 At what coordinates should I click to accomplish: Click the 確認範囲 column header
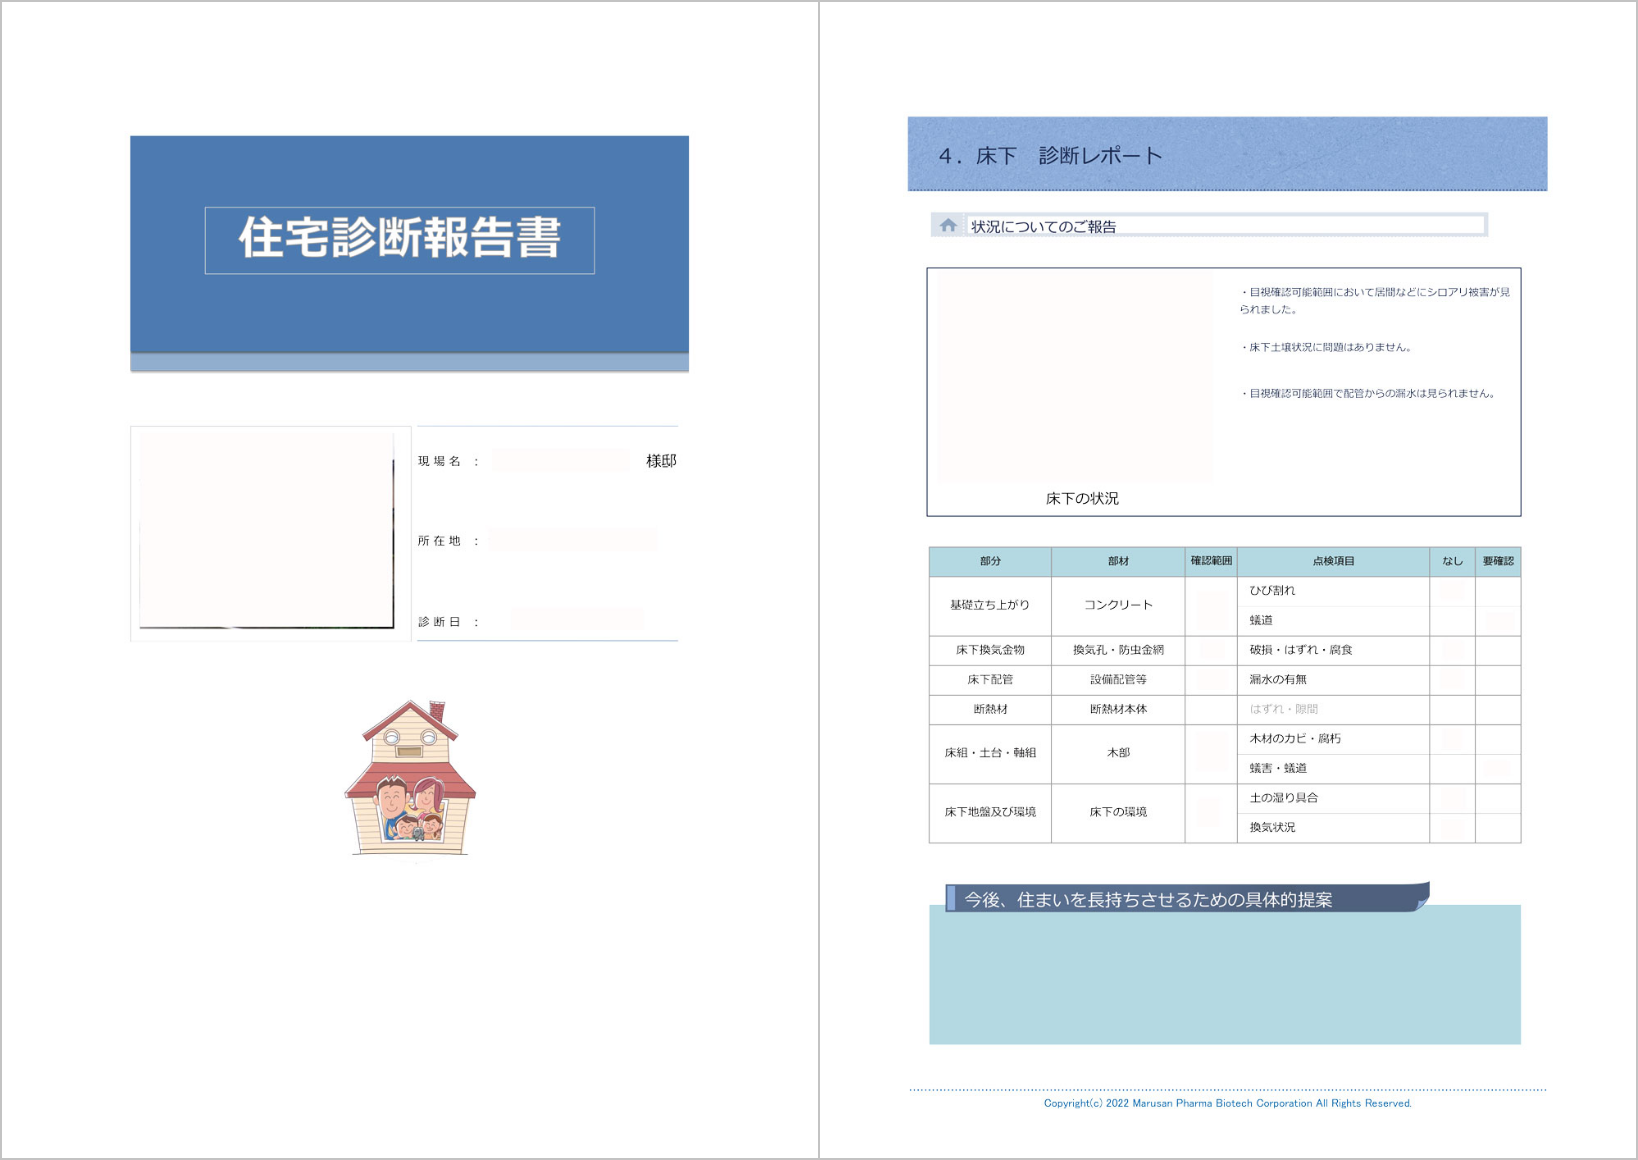[1211, 561]
